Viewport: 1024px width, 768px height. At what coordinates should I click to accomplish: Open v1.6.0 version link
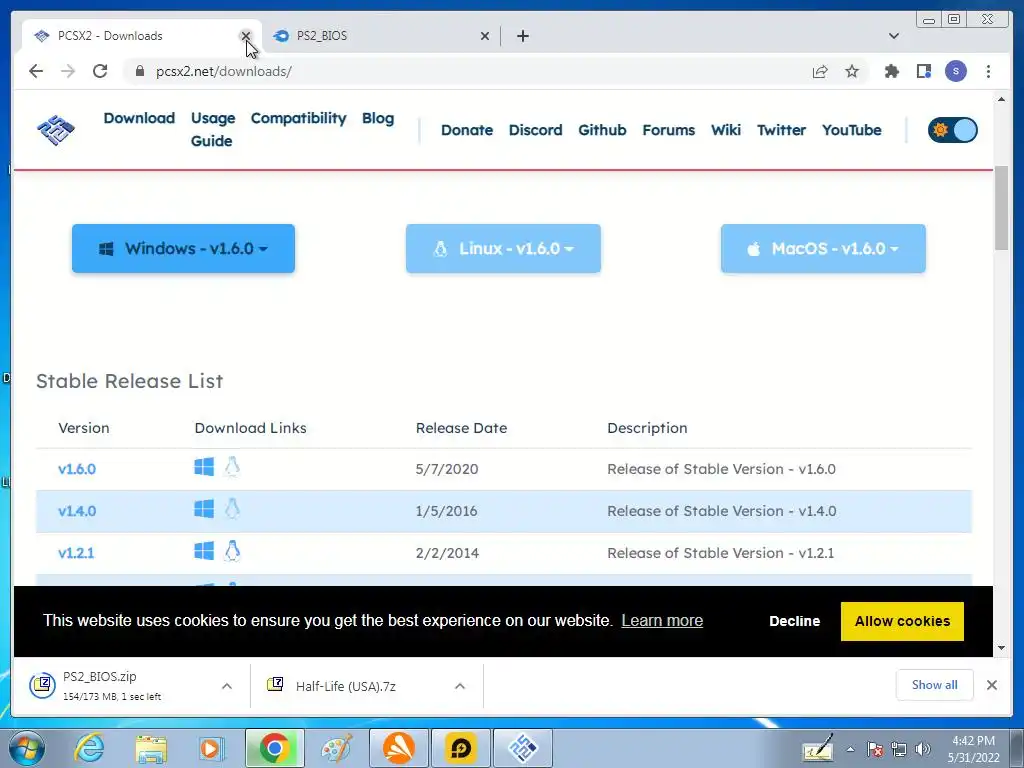77,469
